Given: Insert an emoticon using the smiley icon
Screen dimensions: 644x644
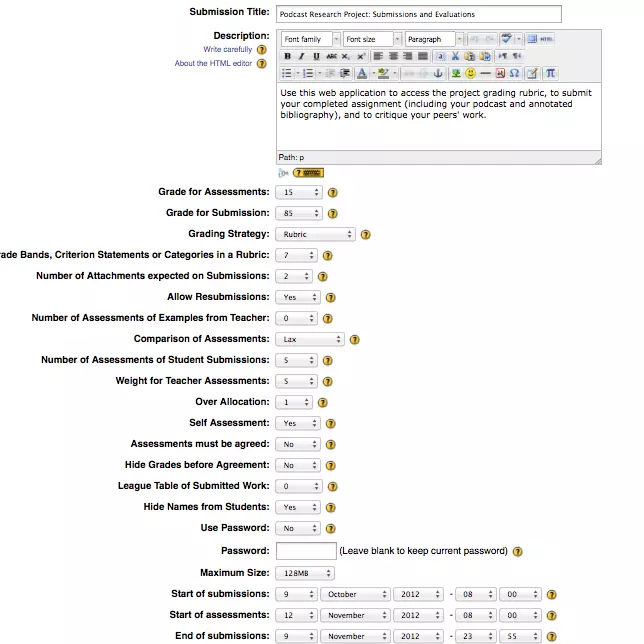Looking at the screenshot, I should pos(470,73).
